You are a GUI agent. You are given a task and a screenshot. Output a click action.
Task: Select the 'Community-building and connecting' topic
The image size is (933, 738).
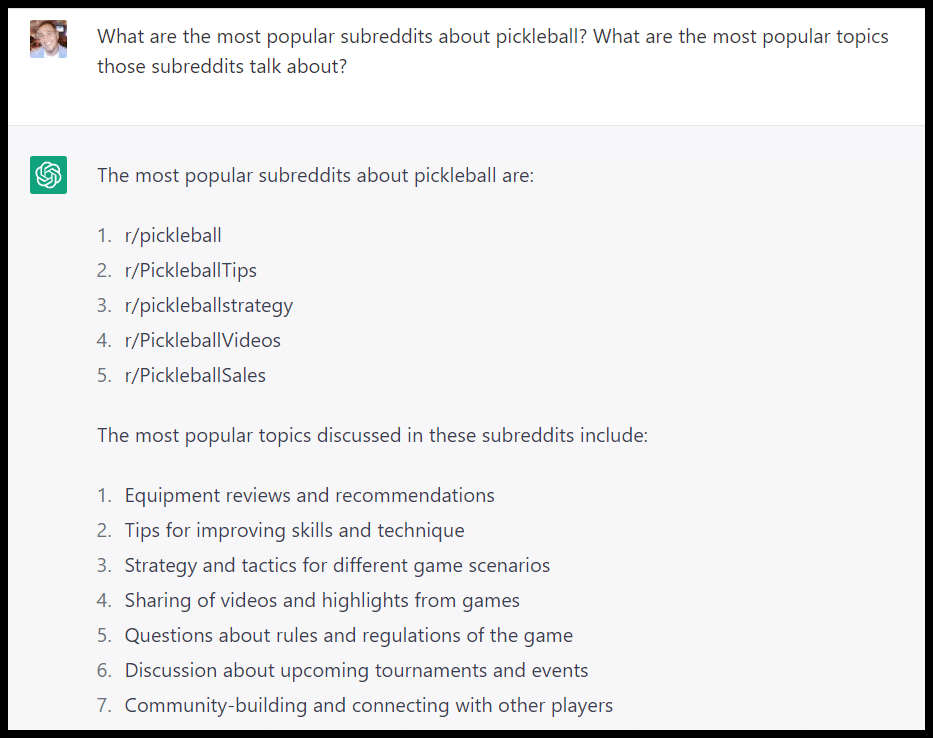pyautogui.click(x=368, y=706)
